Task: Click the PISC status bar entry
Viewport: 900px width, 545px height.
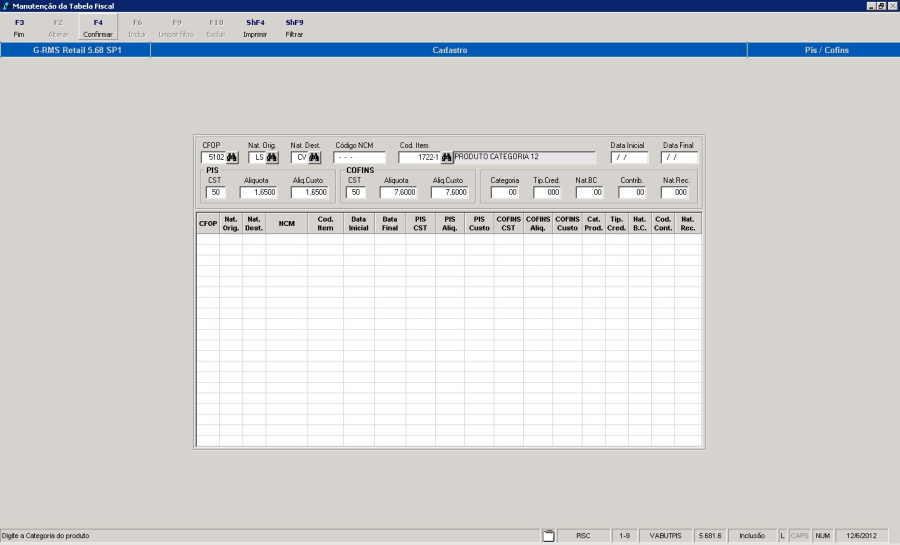Action: pos(583,536)
